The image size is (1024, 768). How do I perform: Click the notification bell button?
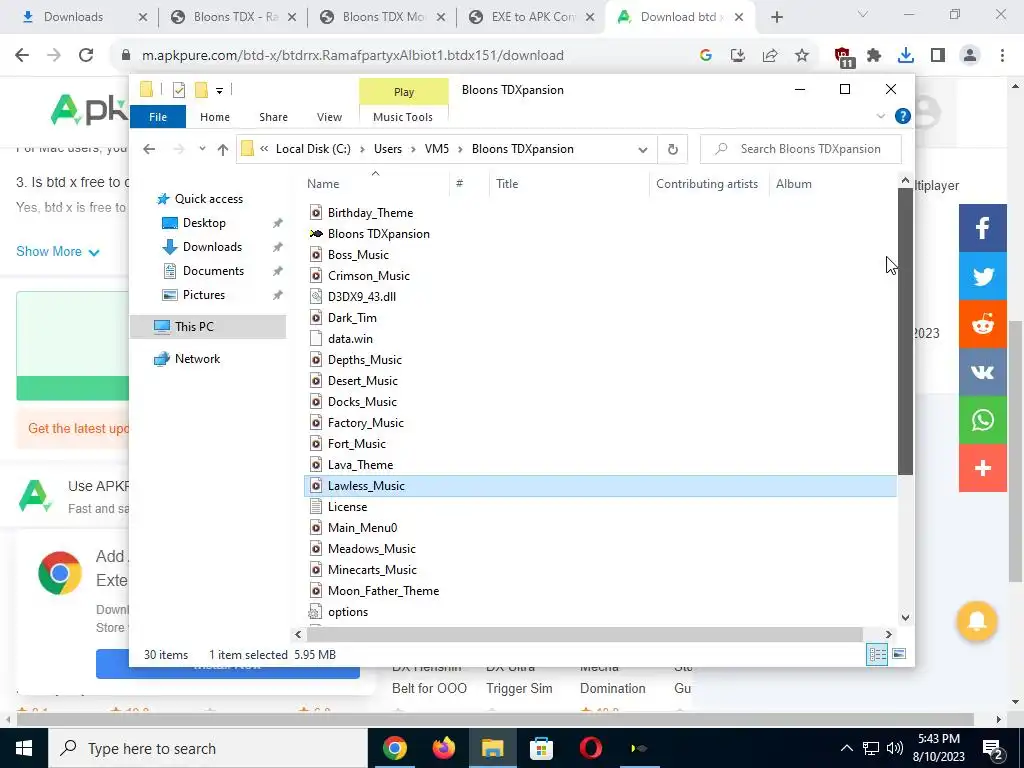(x=977, y=620)
